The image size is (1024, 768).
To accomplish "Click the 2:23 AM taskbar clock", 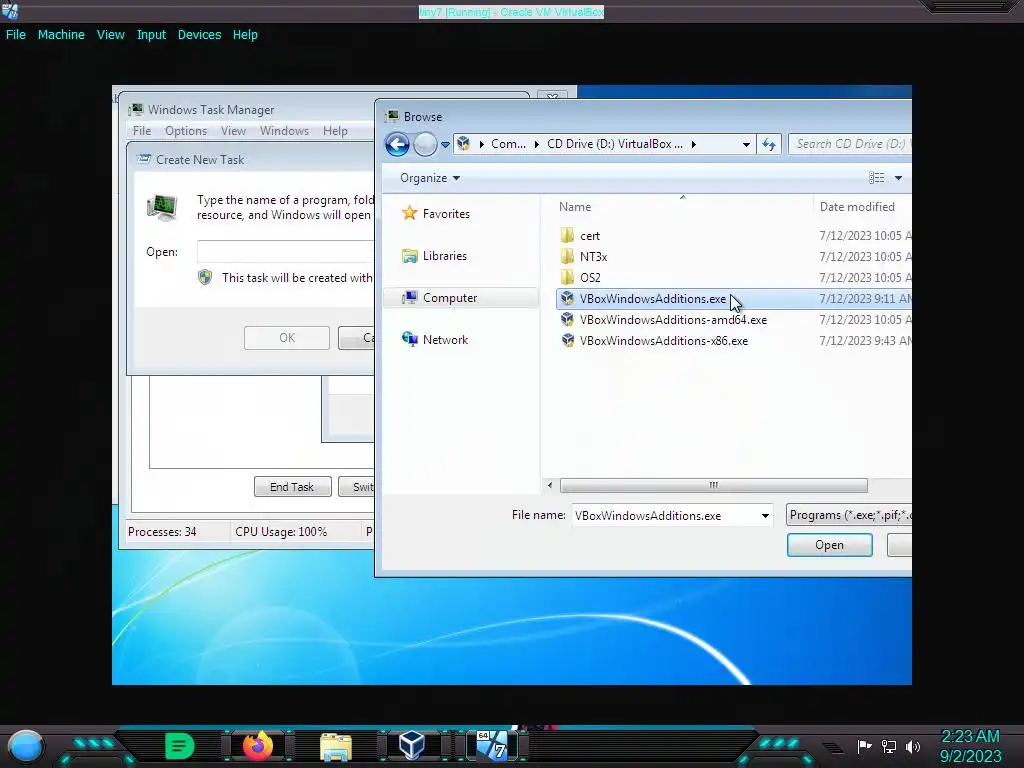I will click(x=970, y=736).
